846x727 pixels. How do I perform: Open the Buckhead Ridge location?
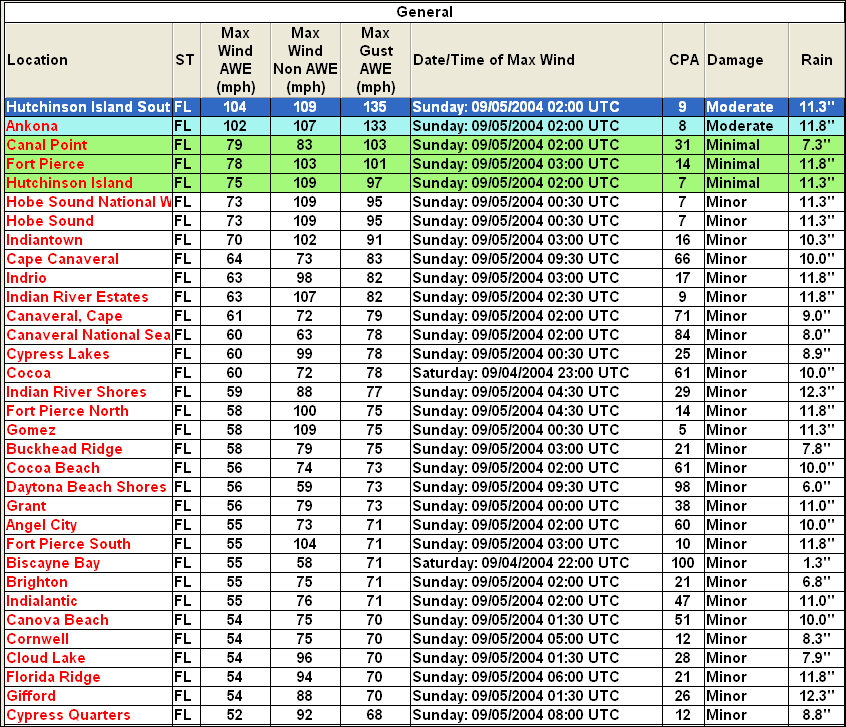[64, 449]
